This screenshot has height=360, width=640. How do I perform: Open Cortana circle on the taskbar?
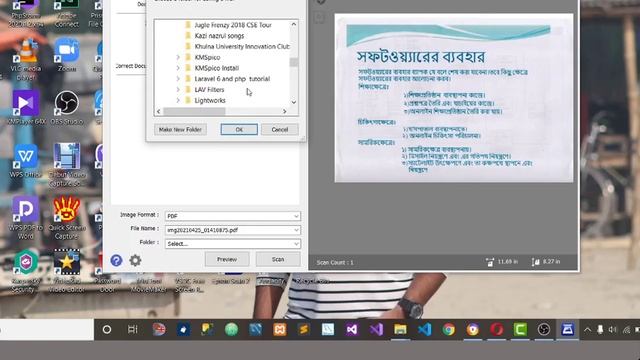pyautogui.click(x=107, y=329)
